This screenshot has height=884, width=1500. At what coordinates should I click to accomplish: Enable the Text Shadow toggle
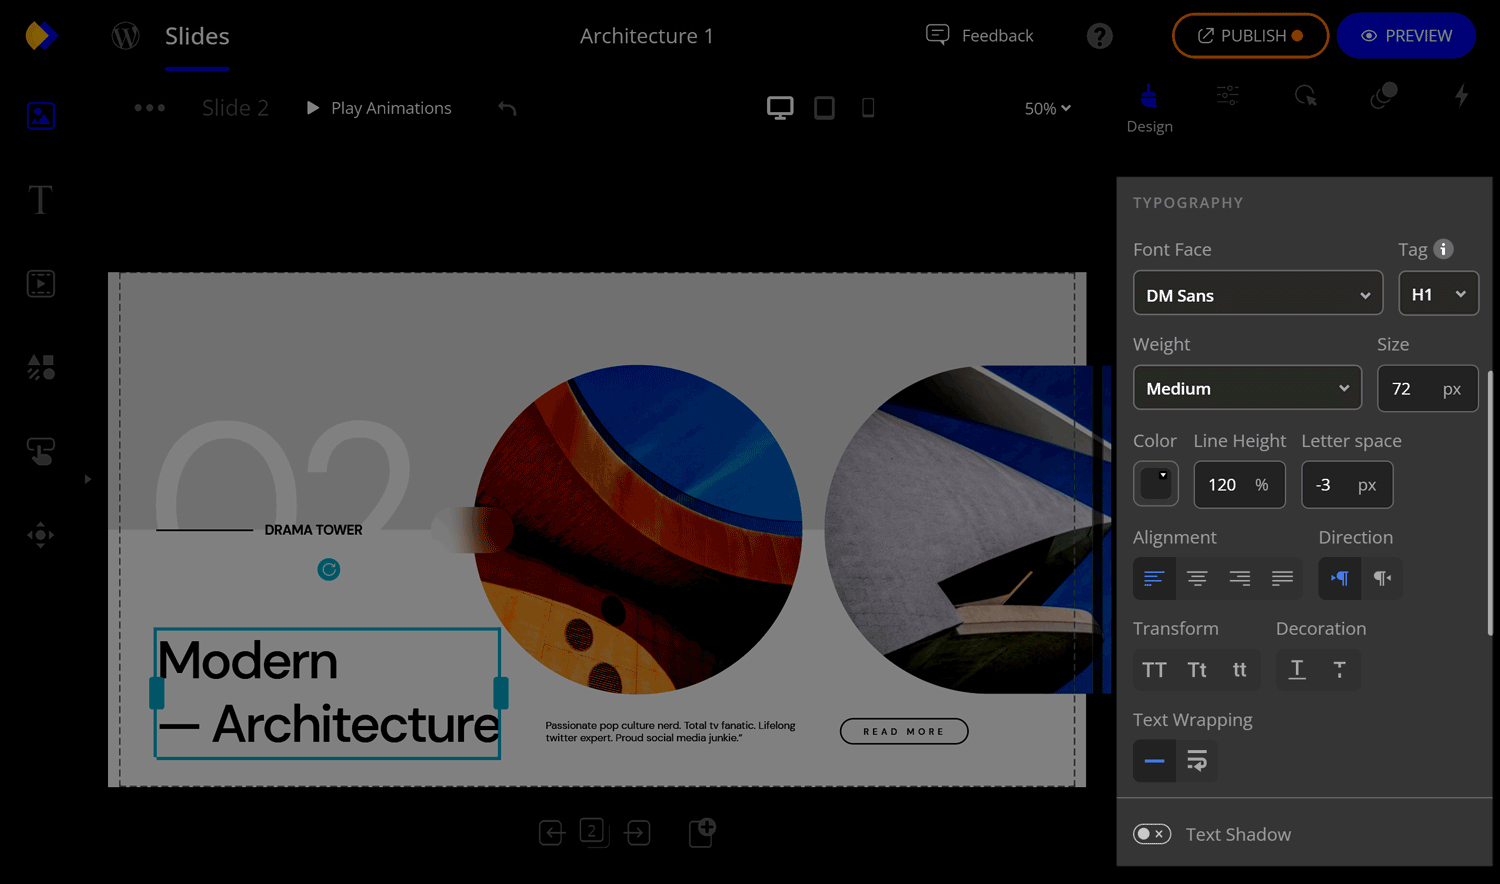pyautogui.click(x=1152, y=834)
